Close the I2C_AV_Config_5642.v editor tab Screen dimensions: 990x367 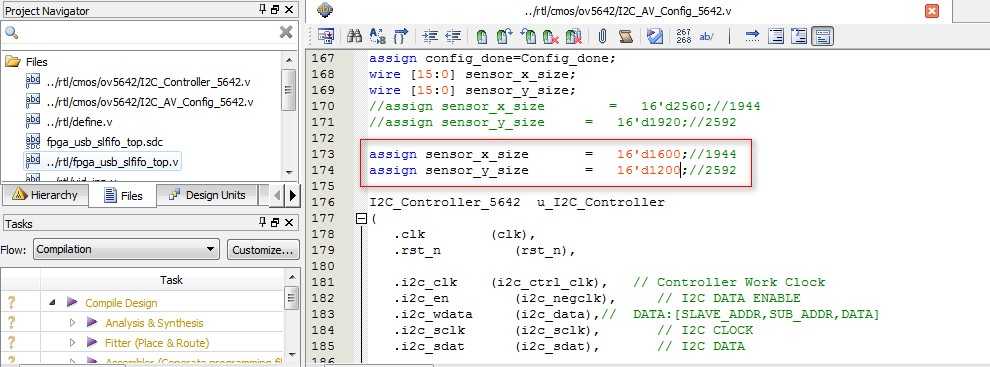(x=931, y=11)
